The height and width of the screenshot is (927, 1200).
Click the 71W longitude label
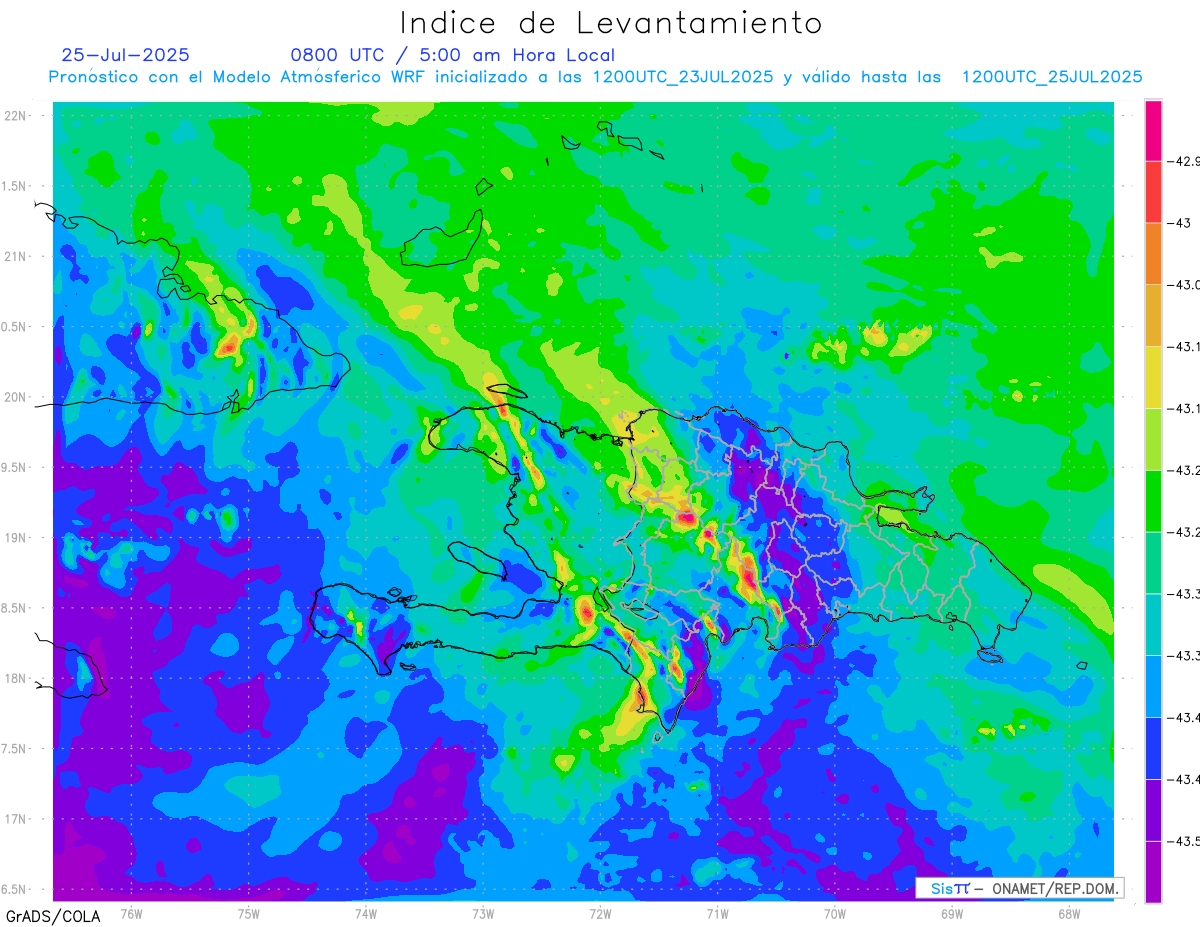717,914
